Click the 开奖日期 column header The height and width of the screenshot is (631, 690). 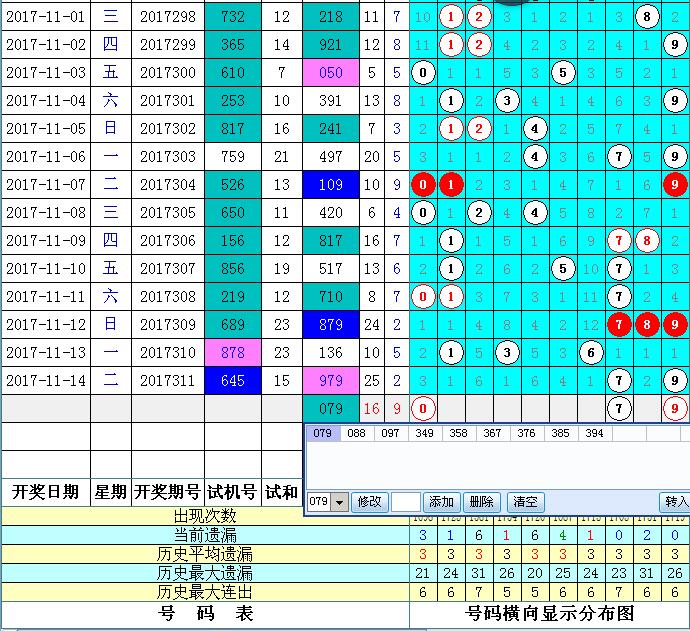[x=45, y=492]
